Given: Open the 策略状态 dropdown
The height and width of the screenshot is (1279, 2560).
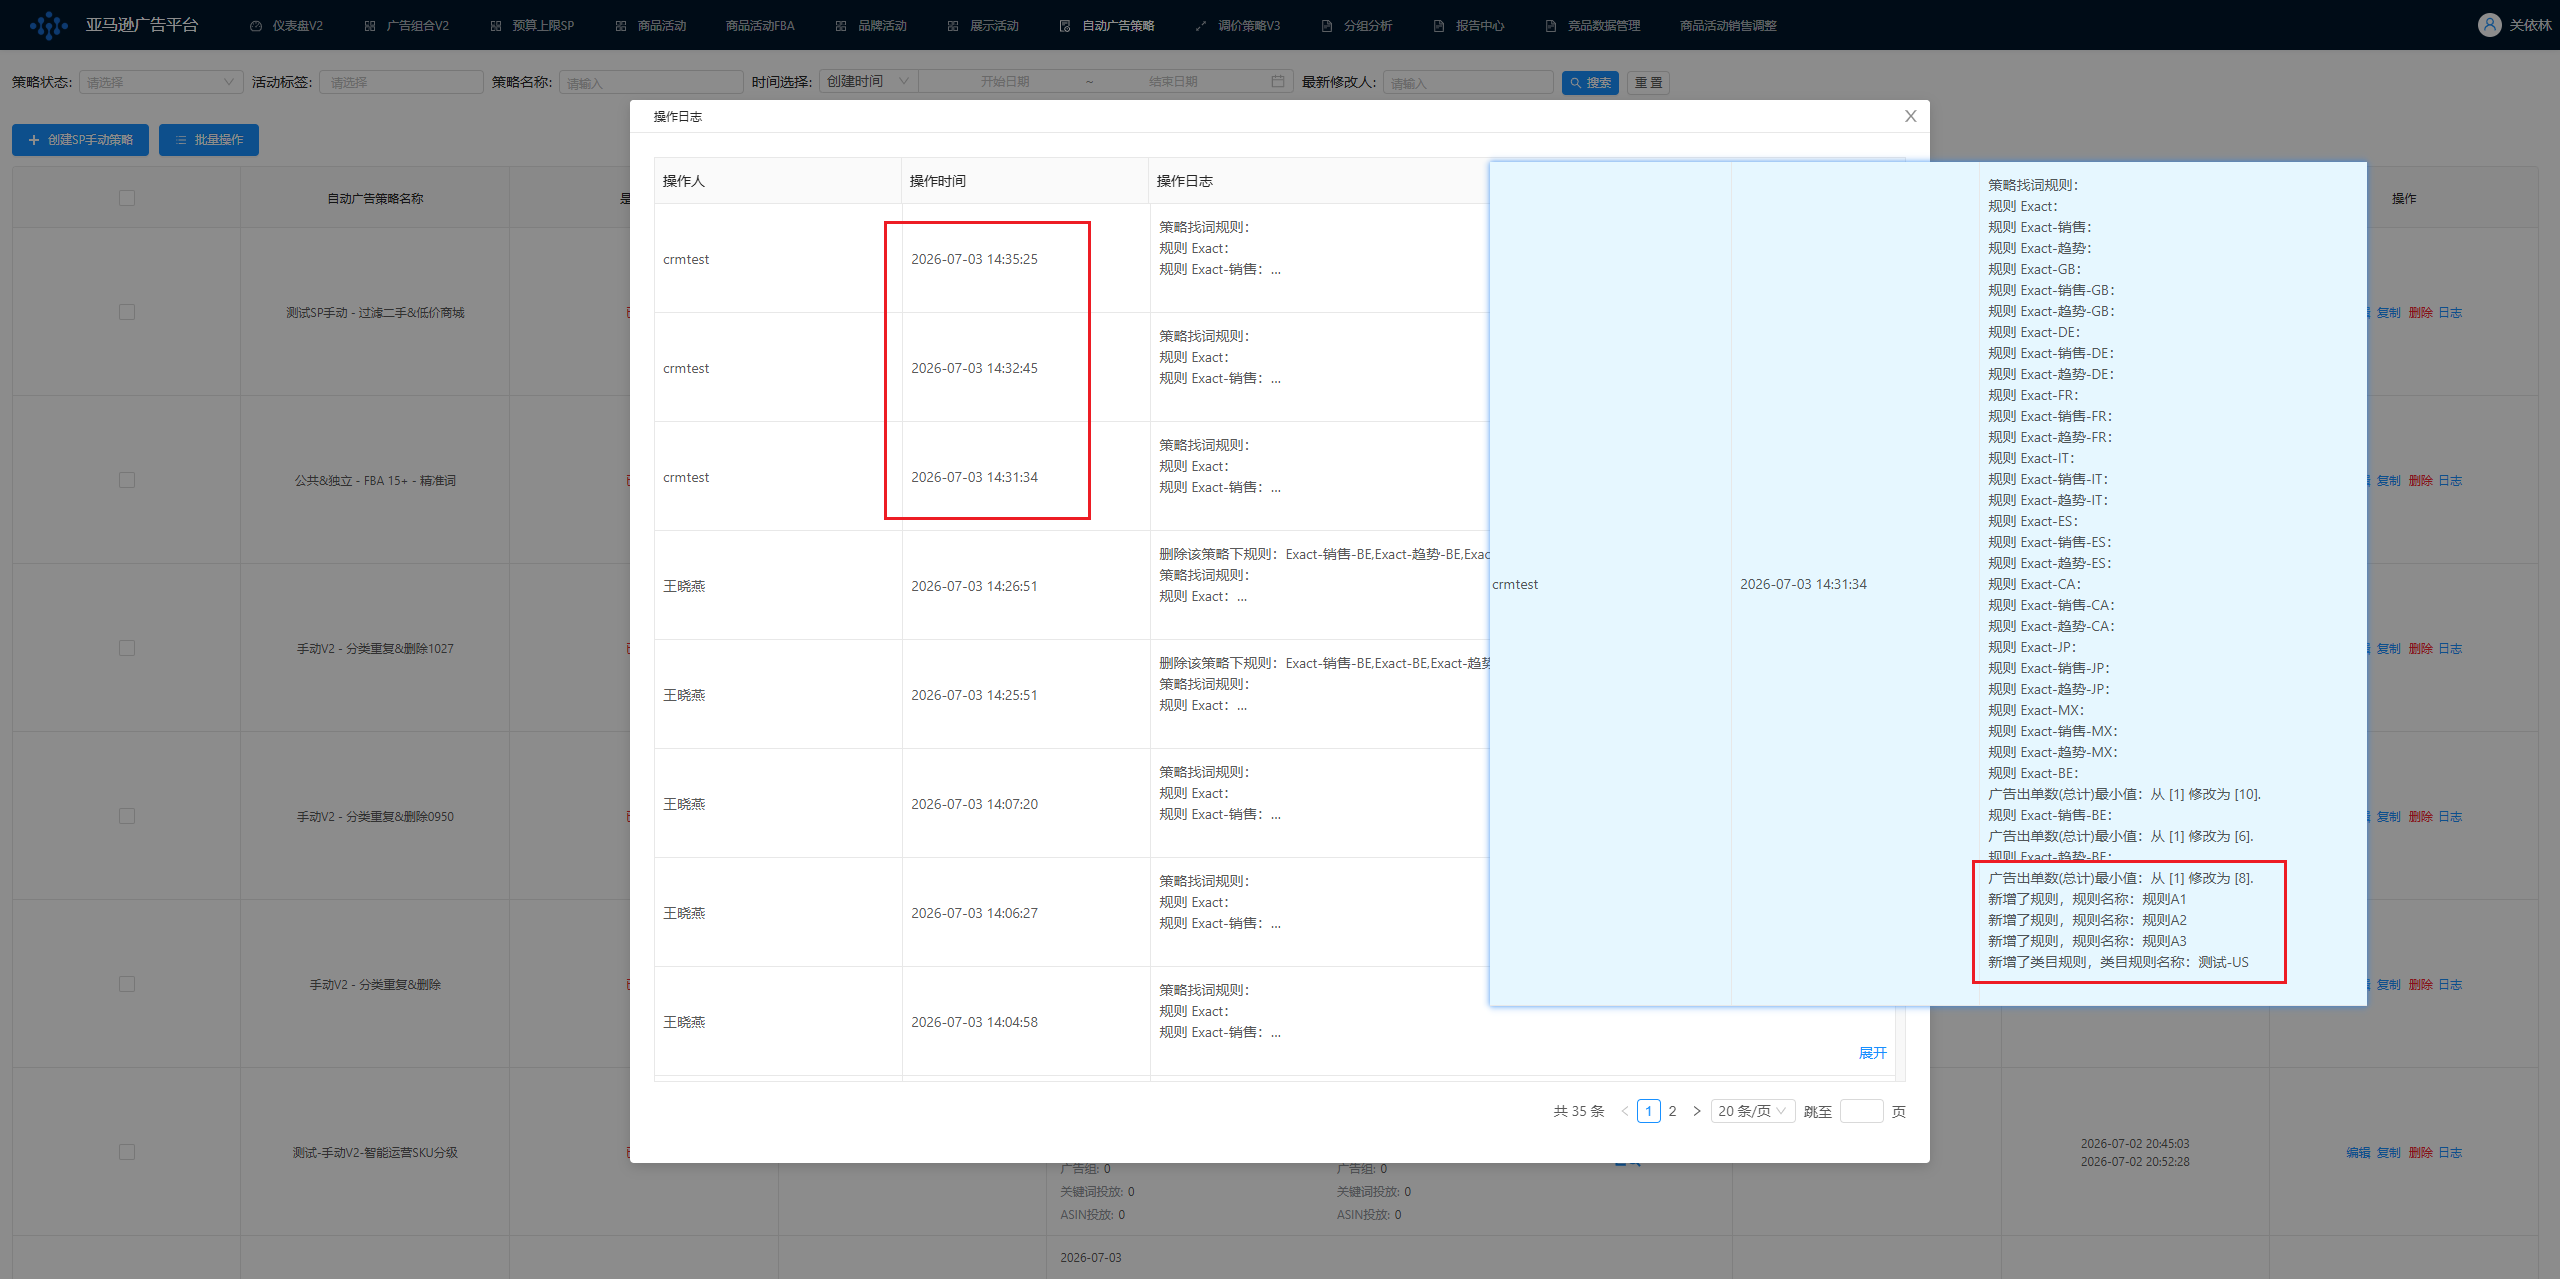Looking at the screenshot, I should click(161, 82).
